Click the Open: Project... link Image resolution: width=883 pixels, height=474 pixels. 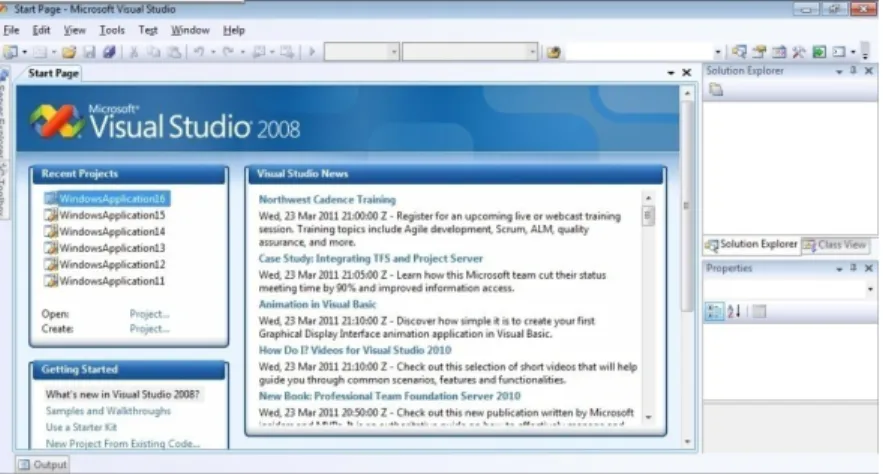click(x=149, y=314)
